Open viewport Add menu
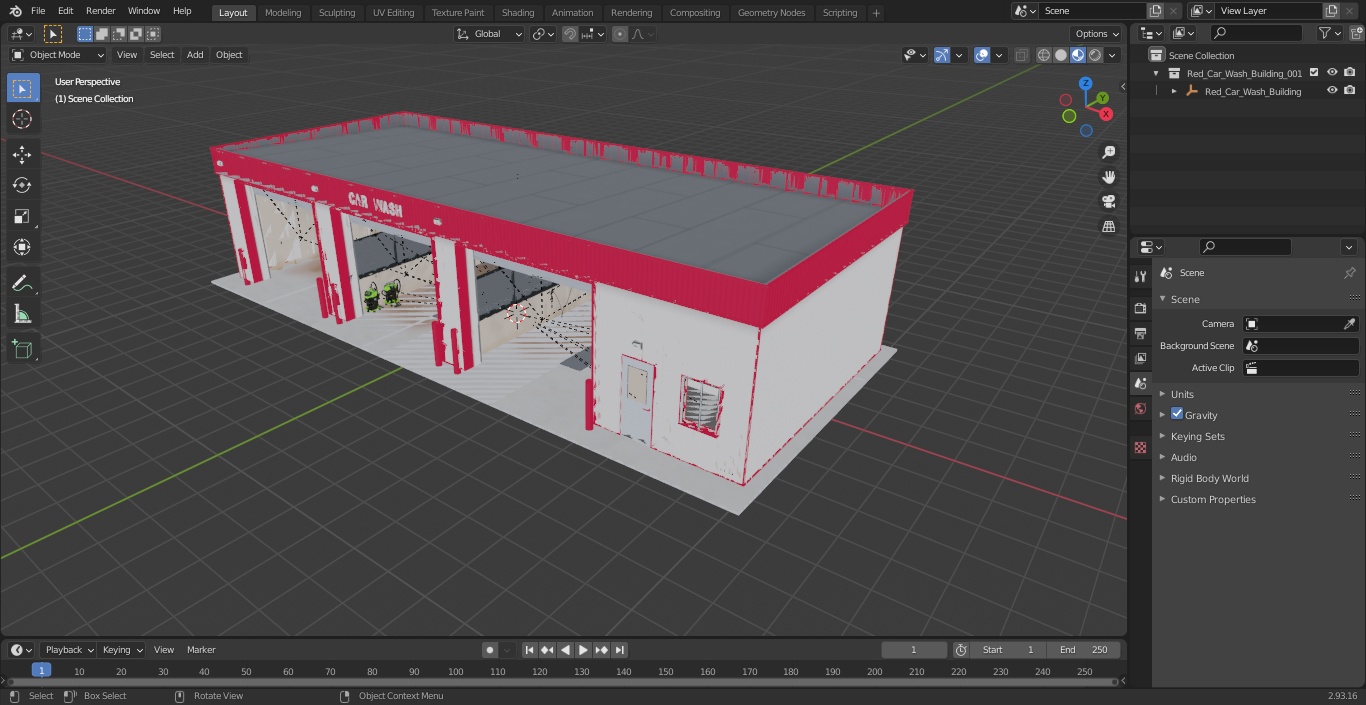This screenshot has width=1366, height=705. tap(195, 55)
